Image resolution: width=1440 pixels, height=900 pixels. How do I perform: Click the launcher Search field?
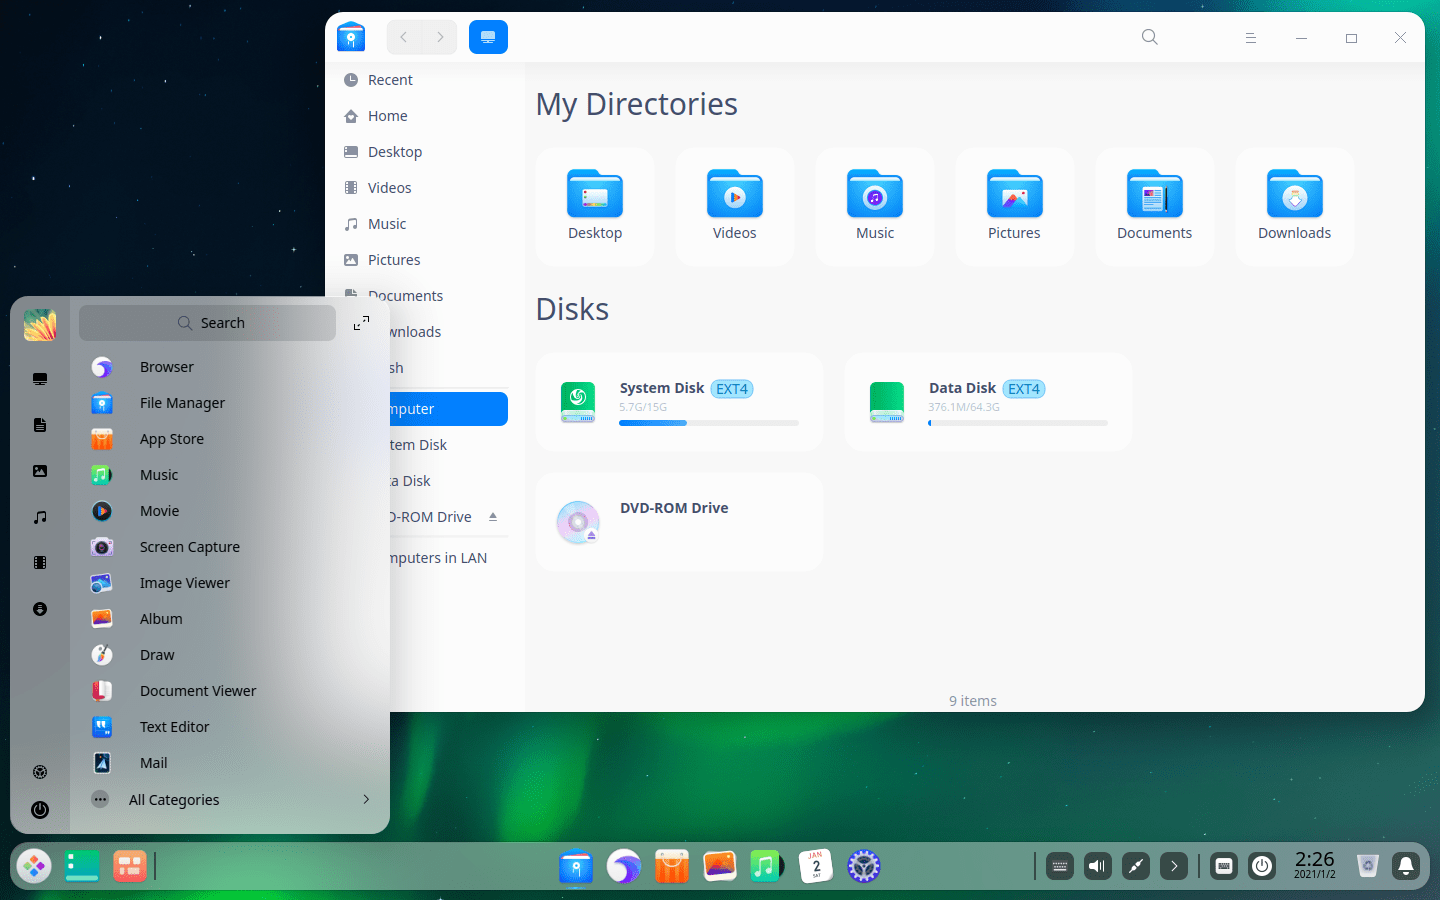point(208,323)
